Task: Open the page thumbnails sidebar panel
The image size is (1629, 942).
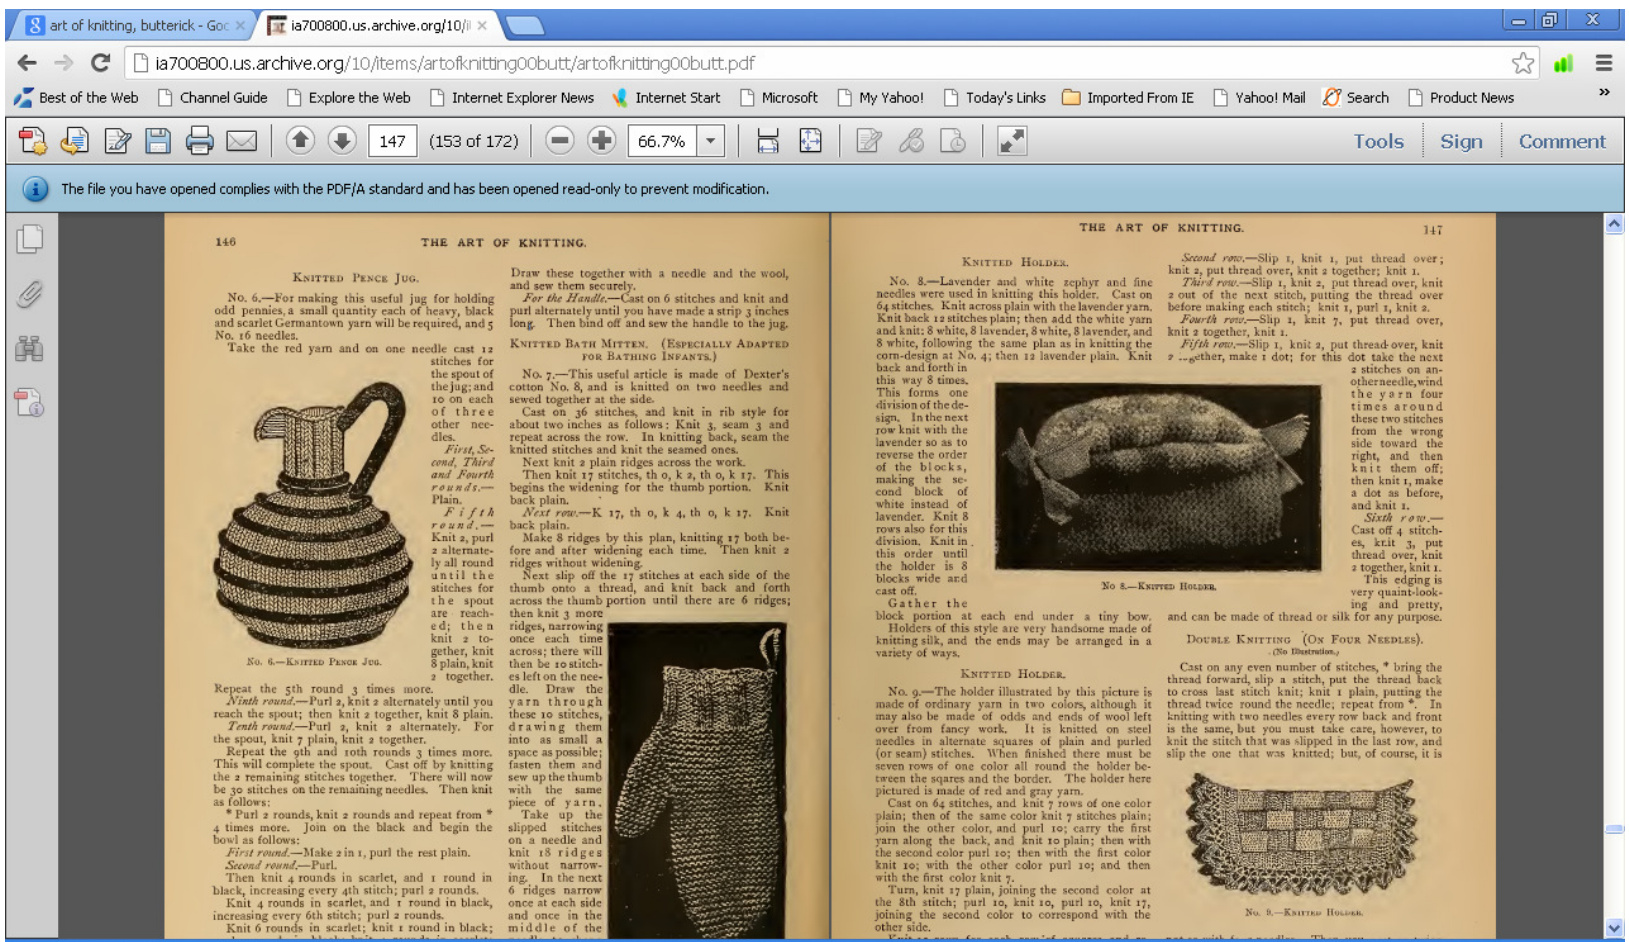Action: 30,238
